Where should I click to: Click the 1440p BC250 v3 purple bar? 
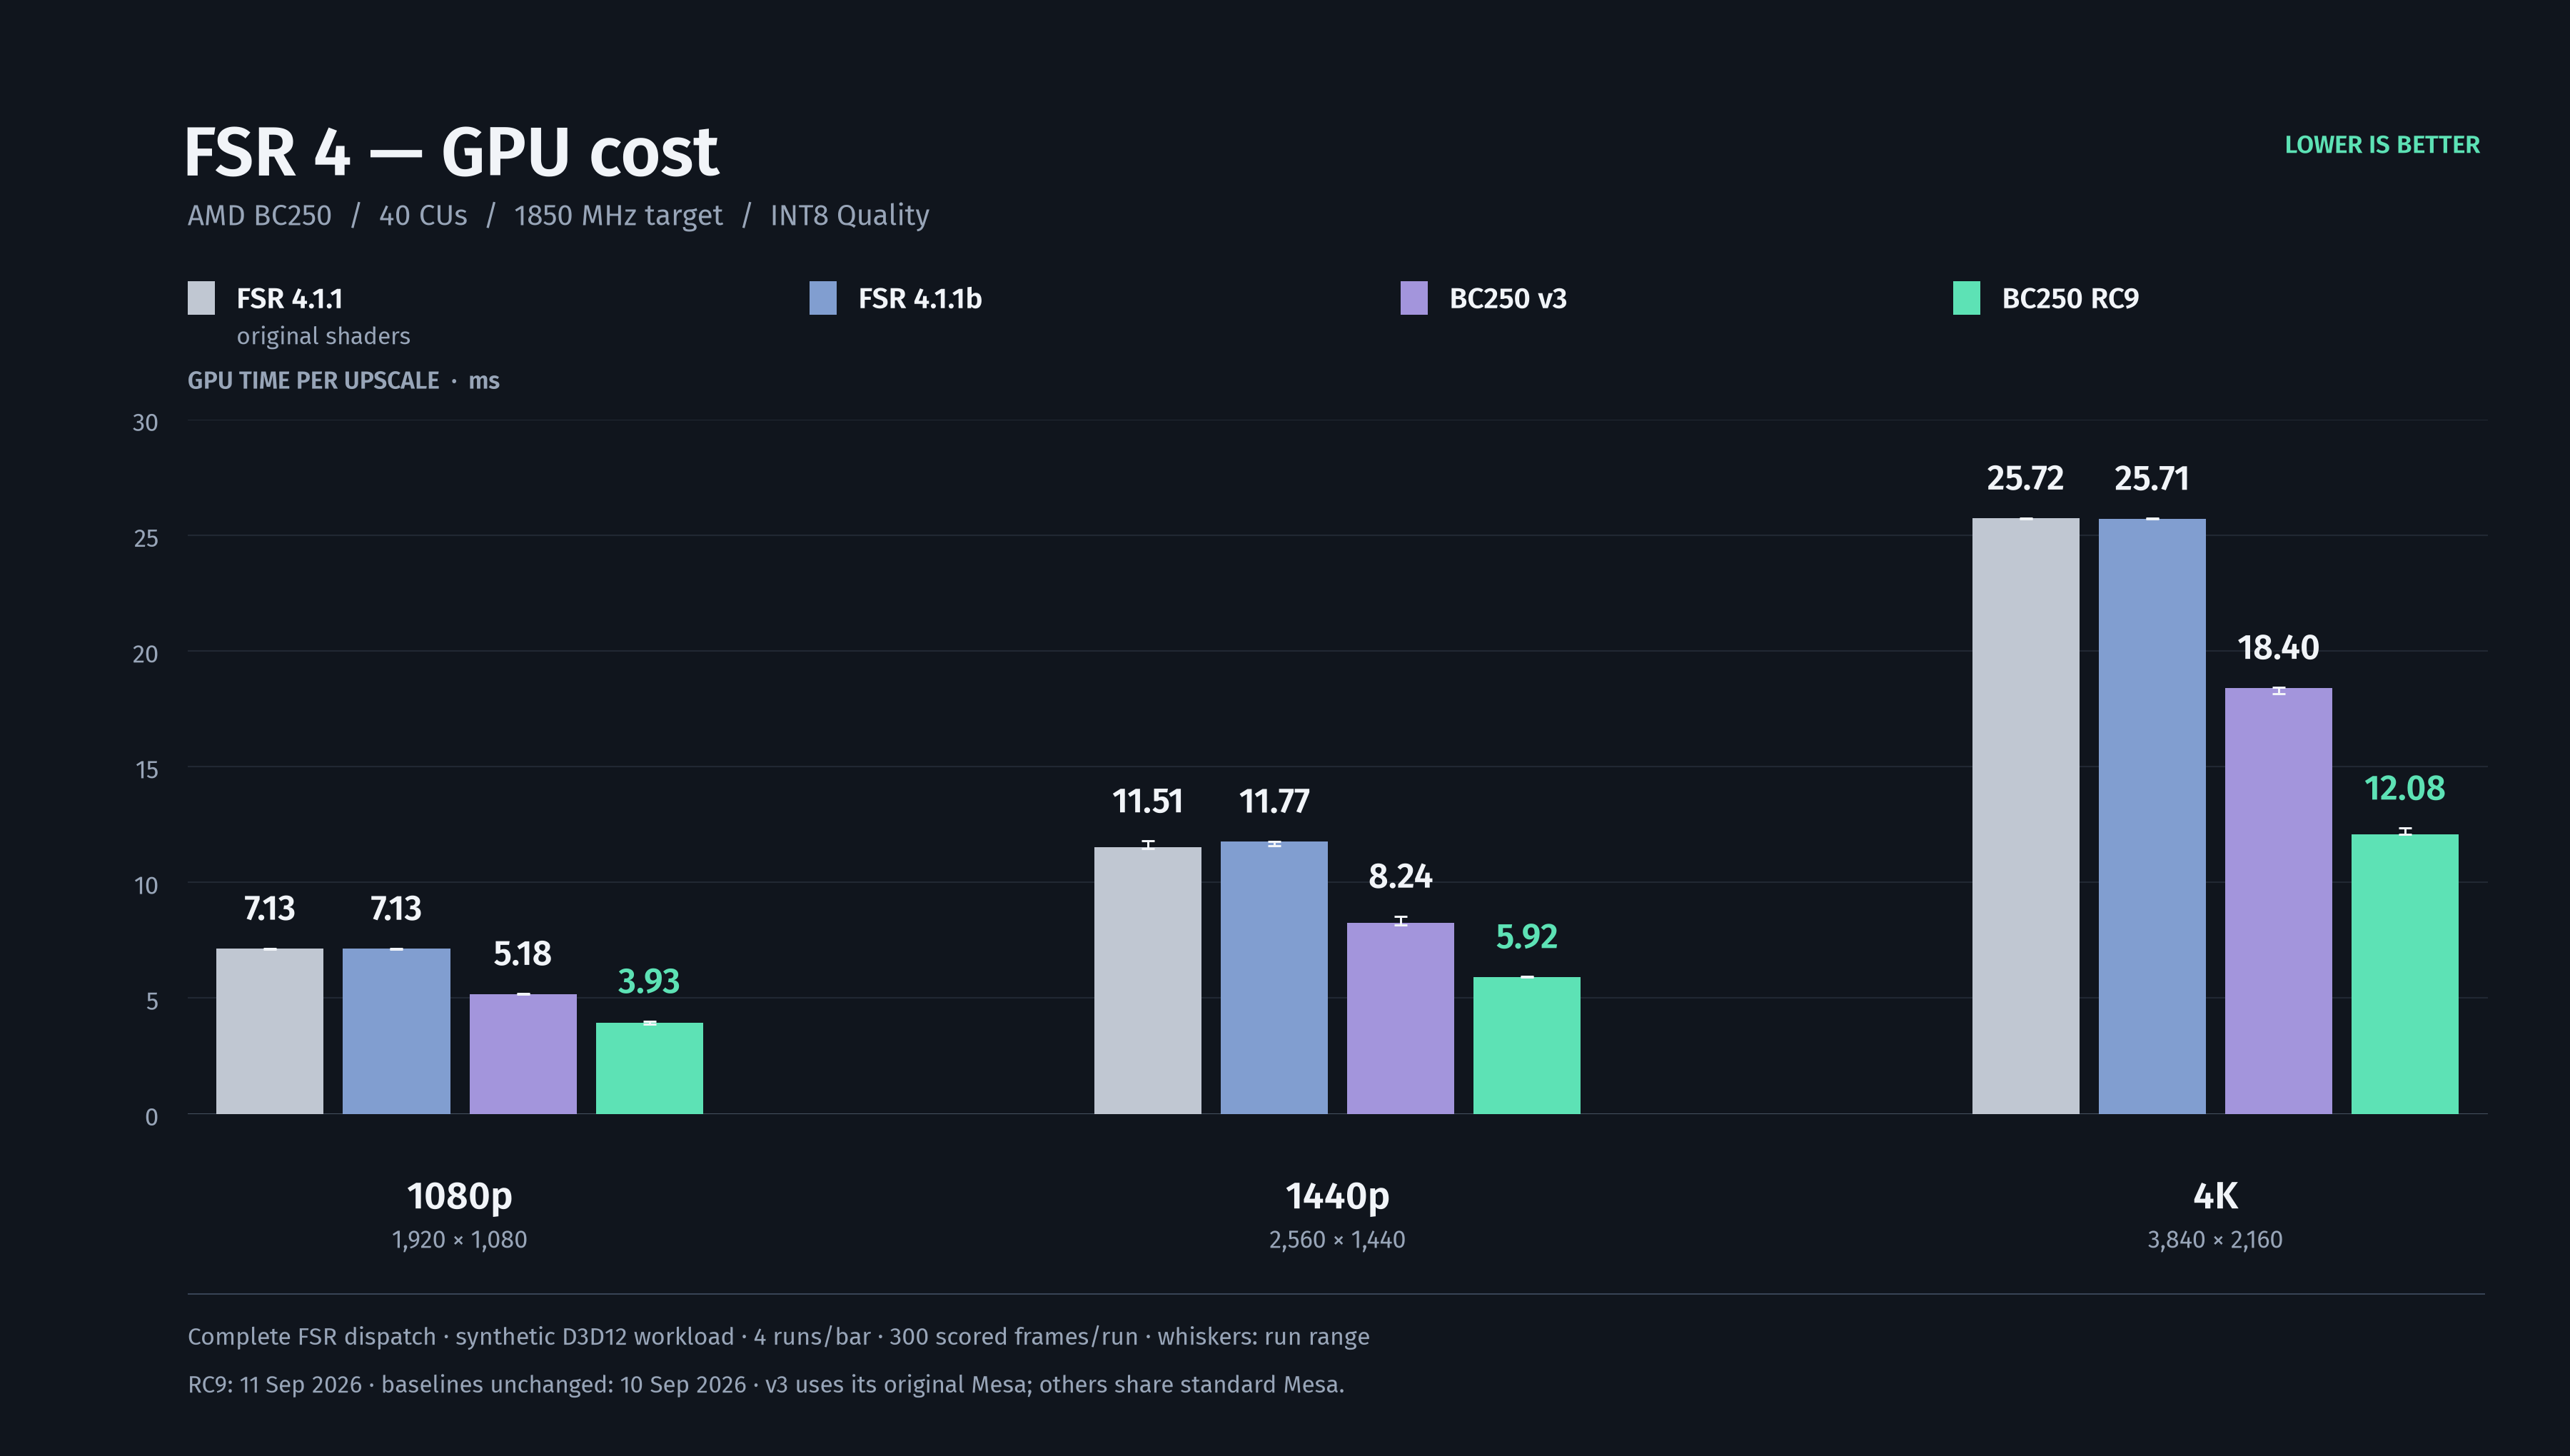(1400, 1018)
